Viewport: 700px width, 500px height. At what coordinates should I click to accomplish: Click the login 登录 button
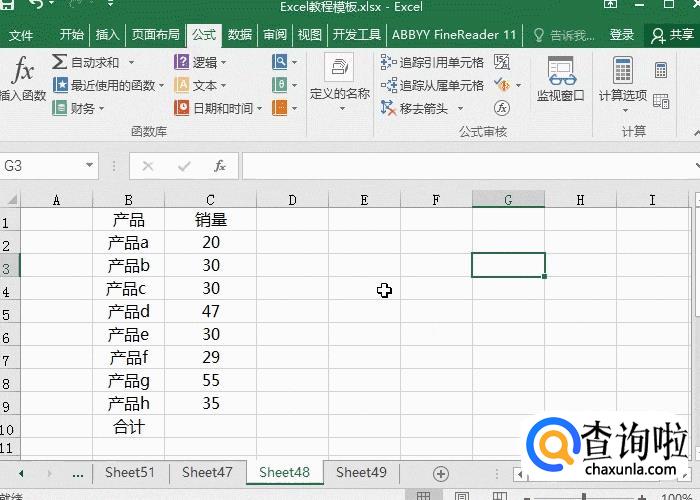coord(622,35)
